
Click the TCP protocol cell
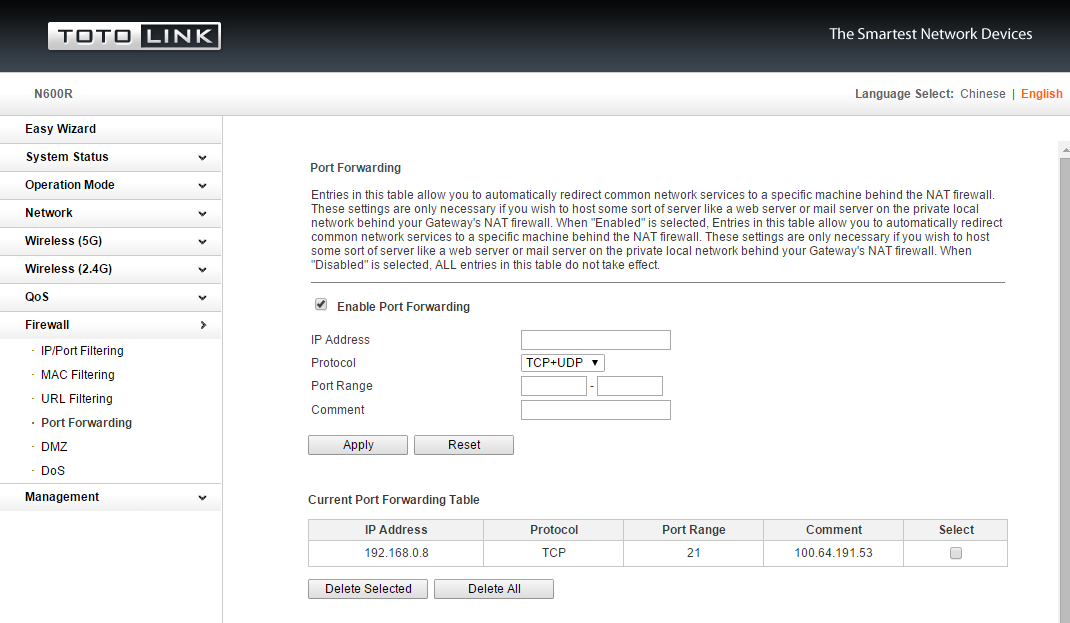553,553
